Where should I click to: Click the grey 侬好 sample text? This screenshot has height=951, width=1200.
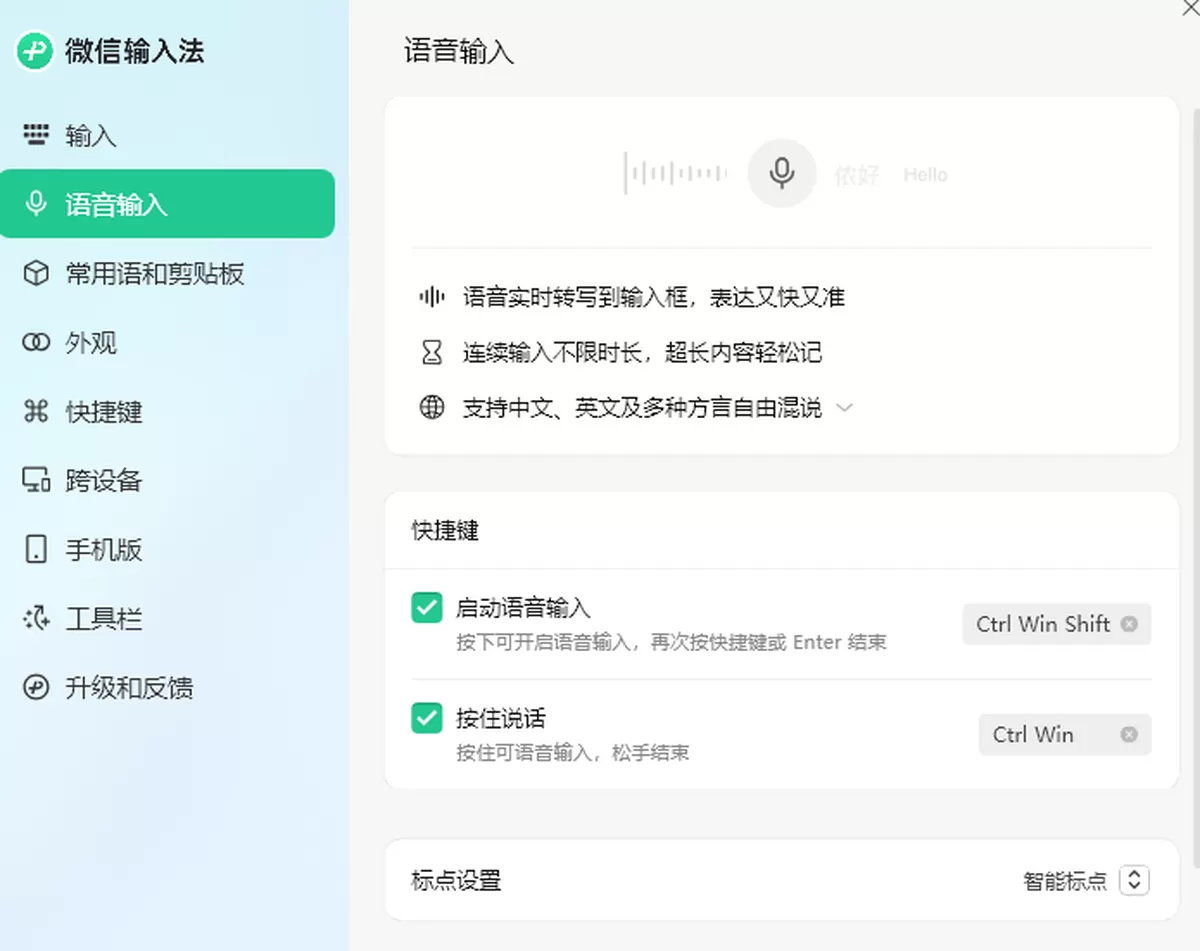click(857, 176)
